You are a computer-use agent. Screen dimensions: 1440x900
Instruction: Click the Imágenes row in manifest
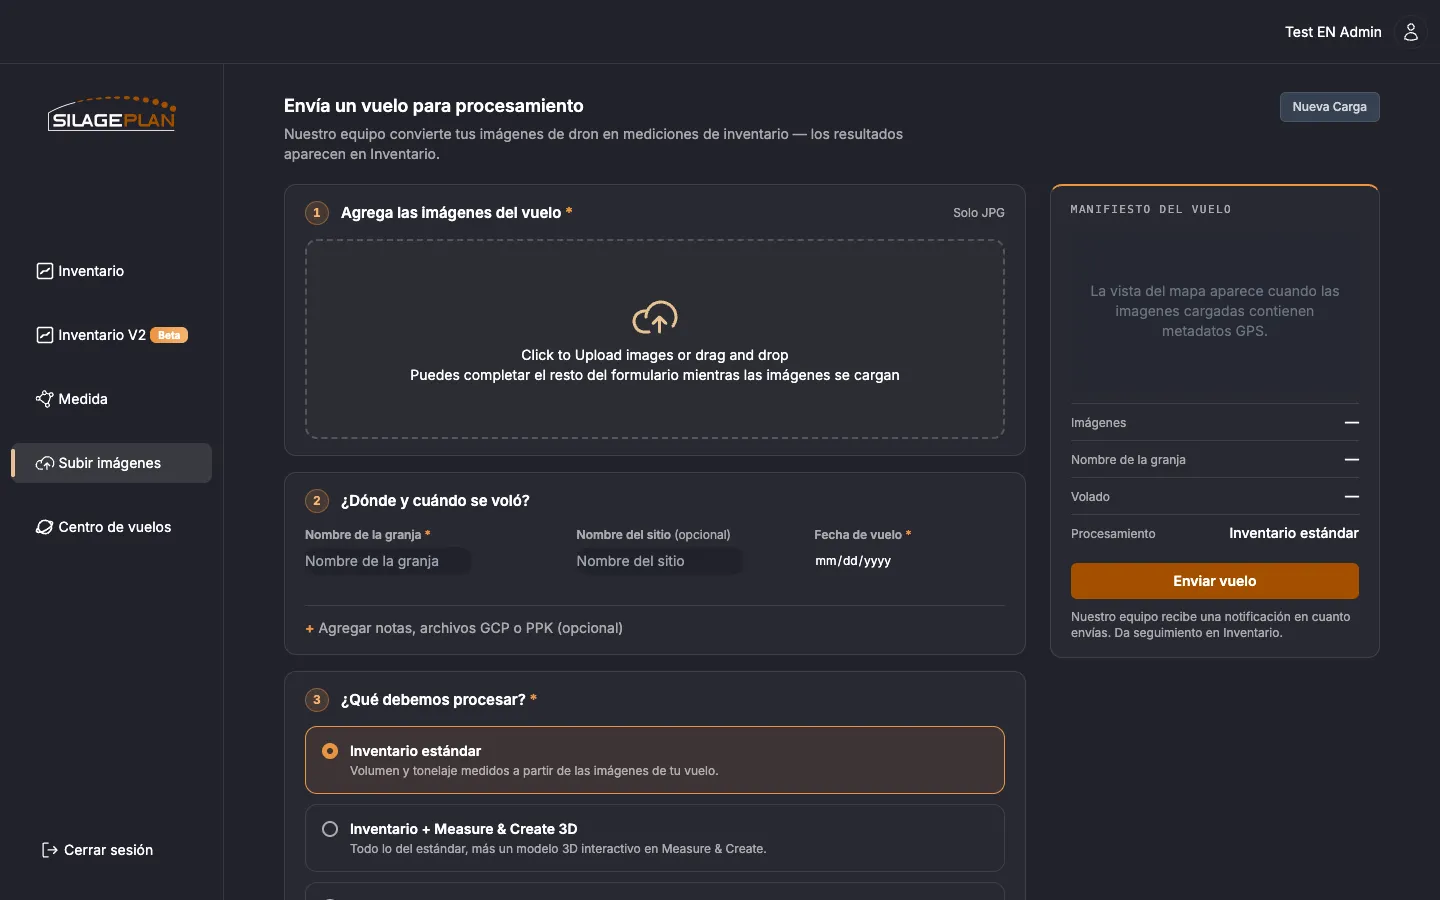tap(1215, 423)
